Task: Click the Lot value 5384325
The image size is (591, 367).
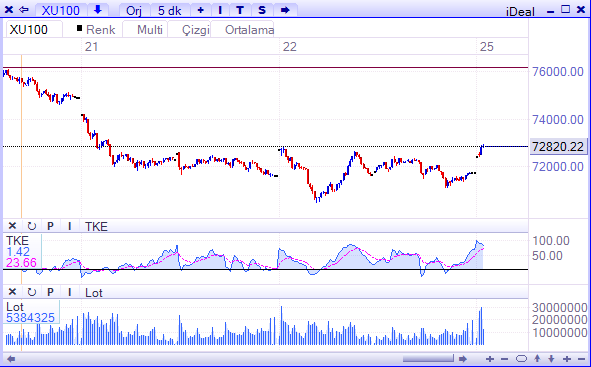Action: 30,318
